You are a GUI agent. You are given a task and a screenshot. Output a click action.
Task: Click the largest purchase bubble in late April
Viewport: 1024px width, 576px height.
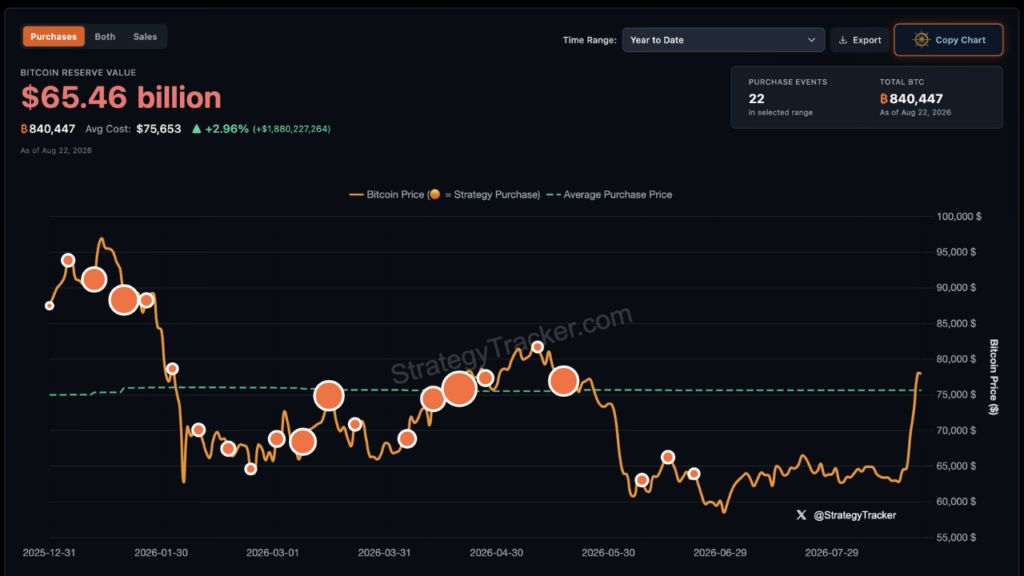(x=459, y=389)
